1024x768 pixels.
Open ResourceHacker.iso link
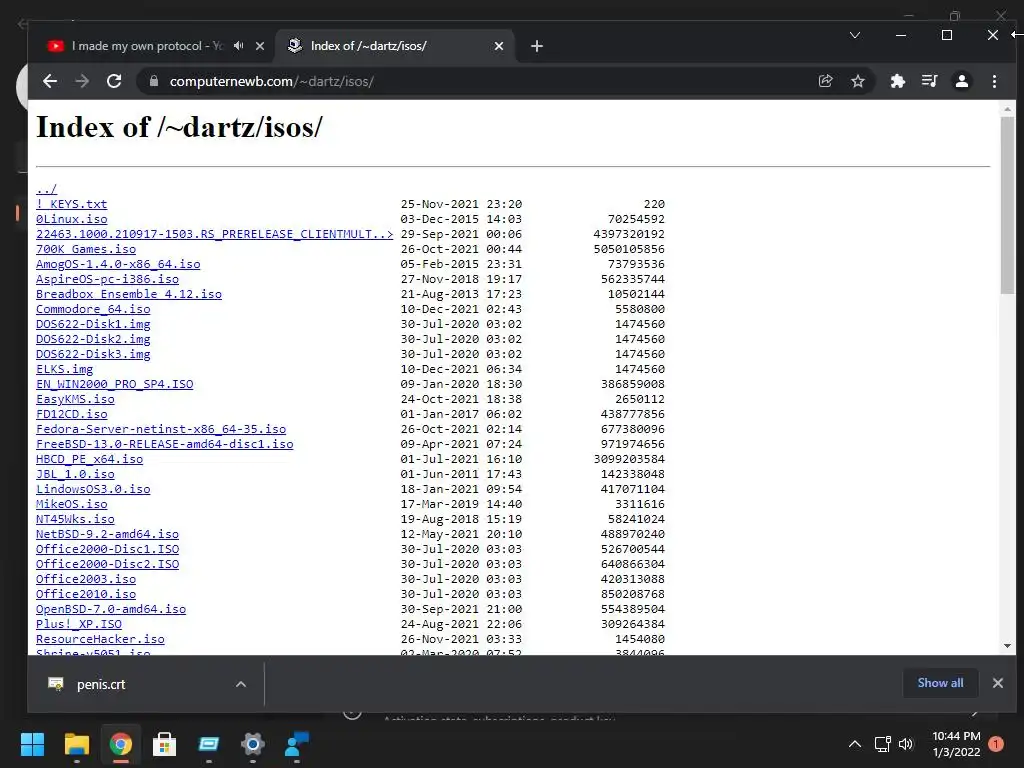click(x=100, y=640)
